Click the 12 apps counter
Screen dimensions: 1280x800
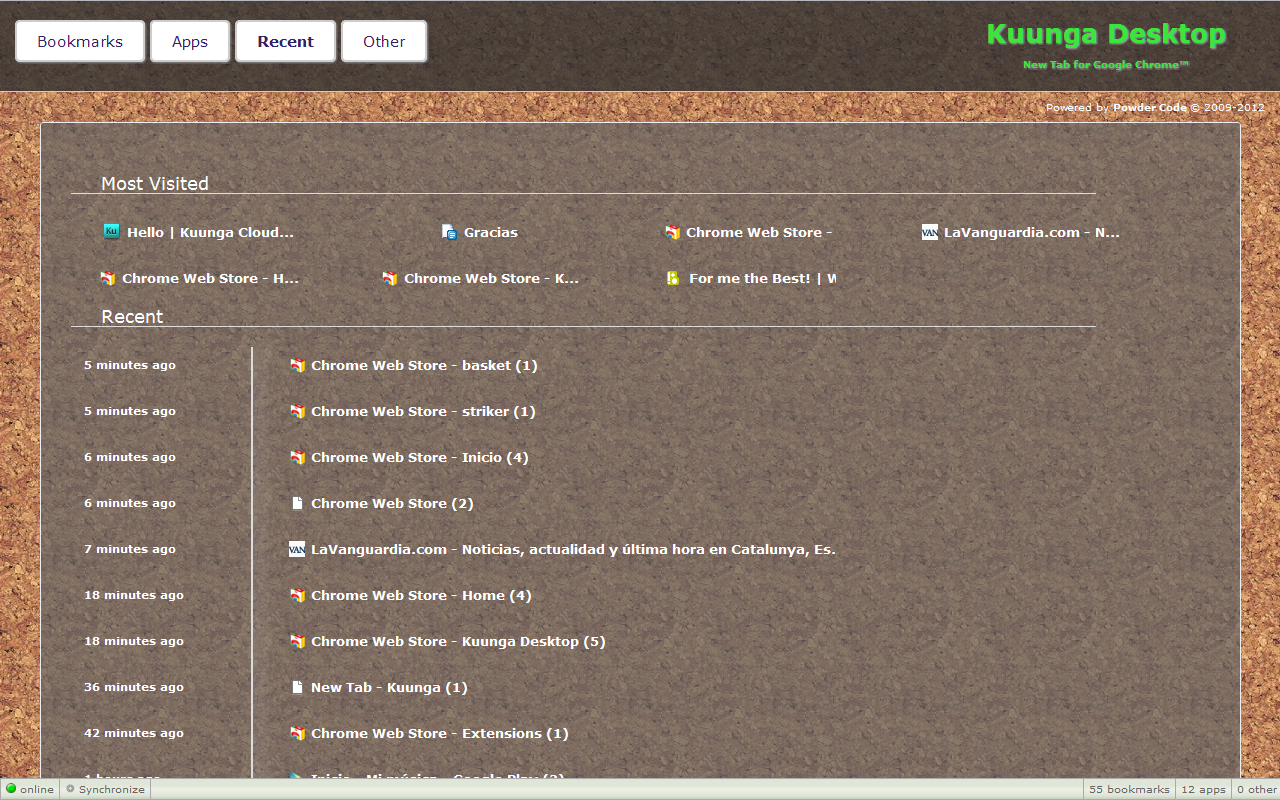click(x=1203, y=789)
